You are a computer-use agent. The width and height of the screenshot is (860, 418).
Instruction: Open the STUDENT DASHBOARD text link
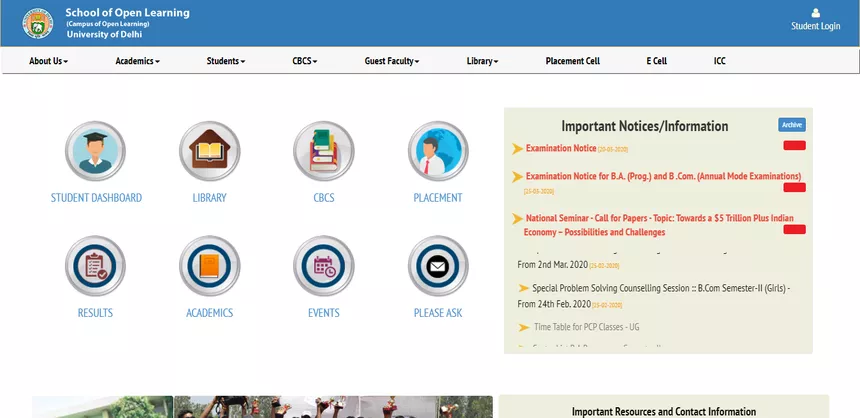(96, 198)
